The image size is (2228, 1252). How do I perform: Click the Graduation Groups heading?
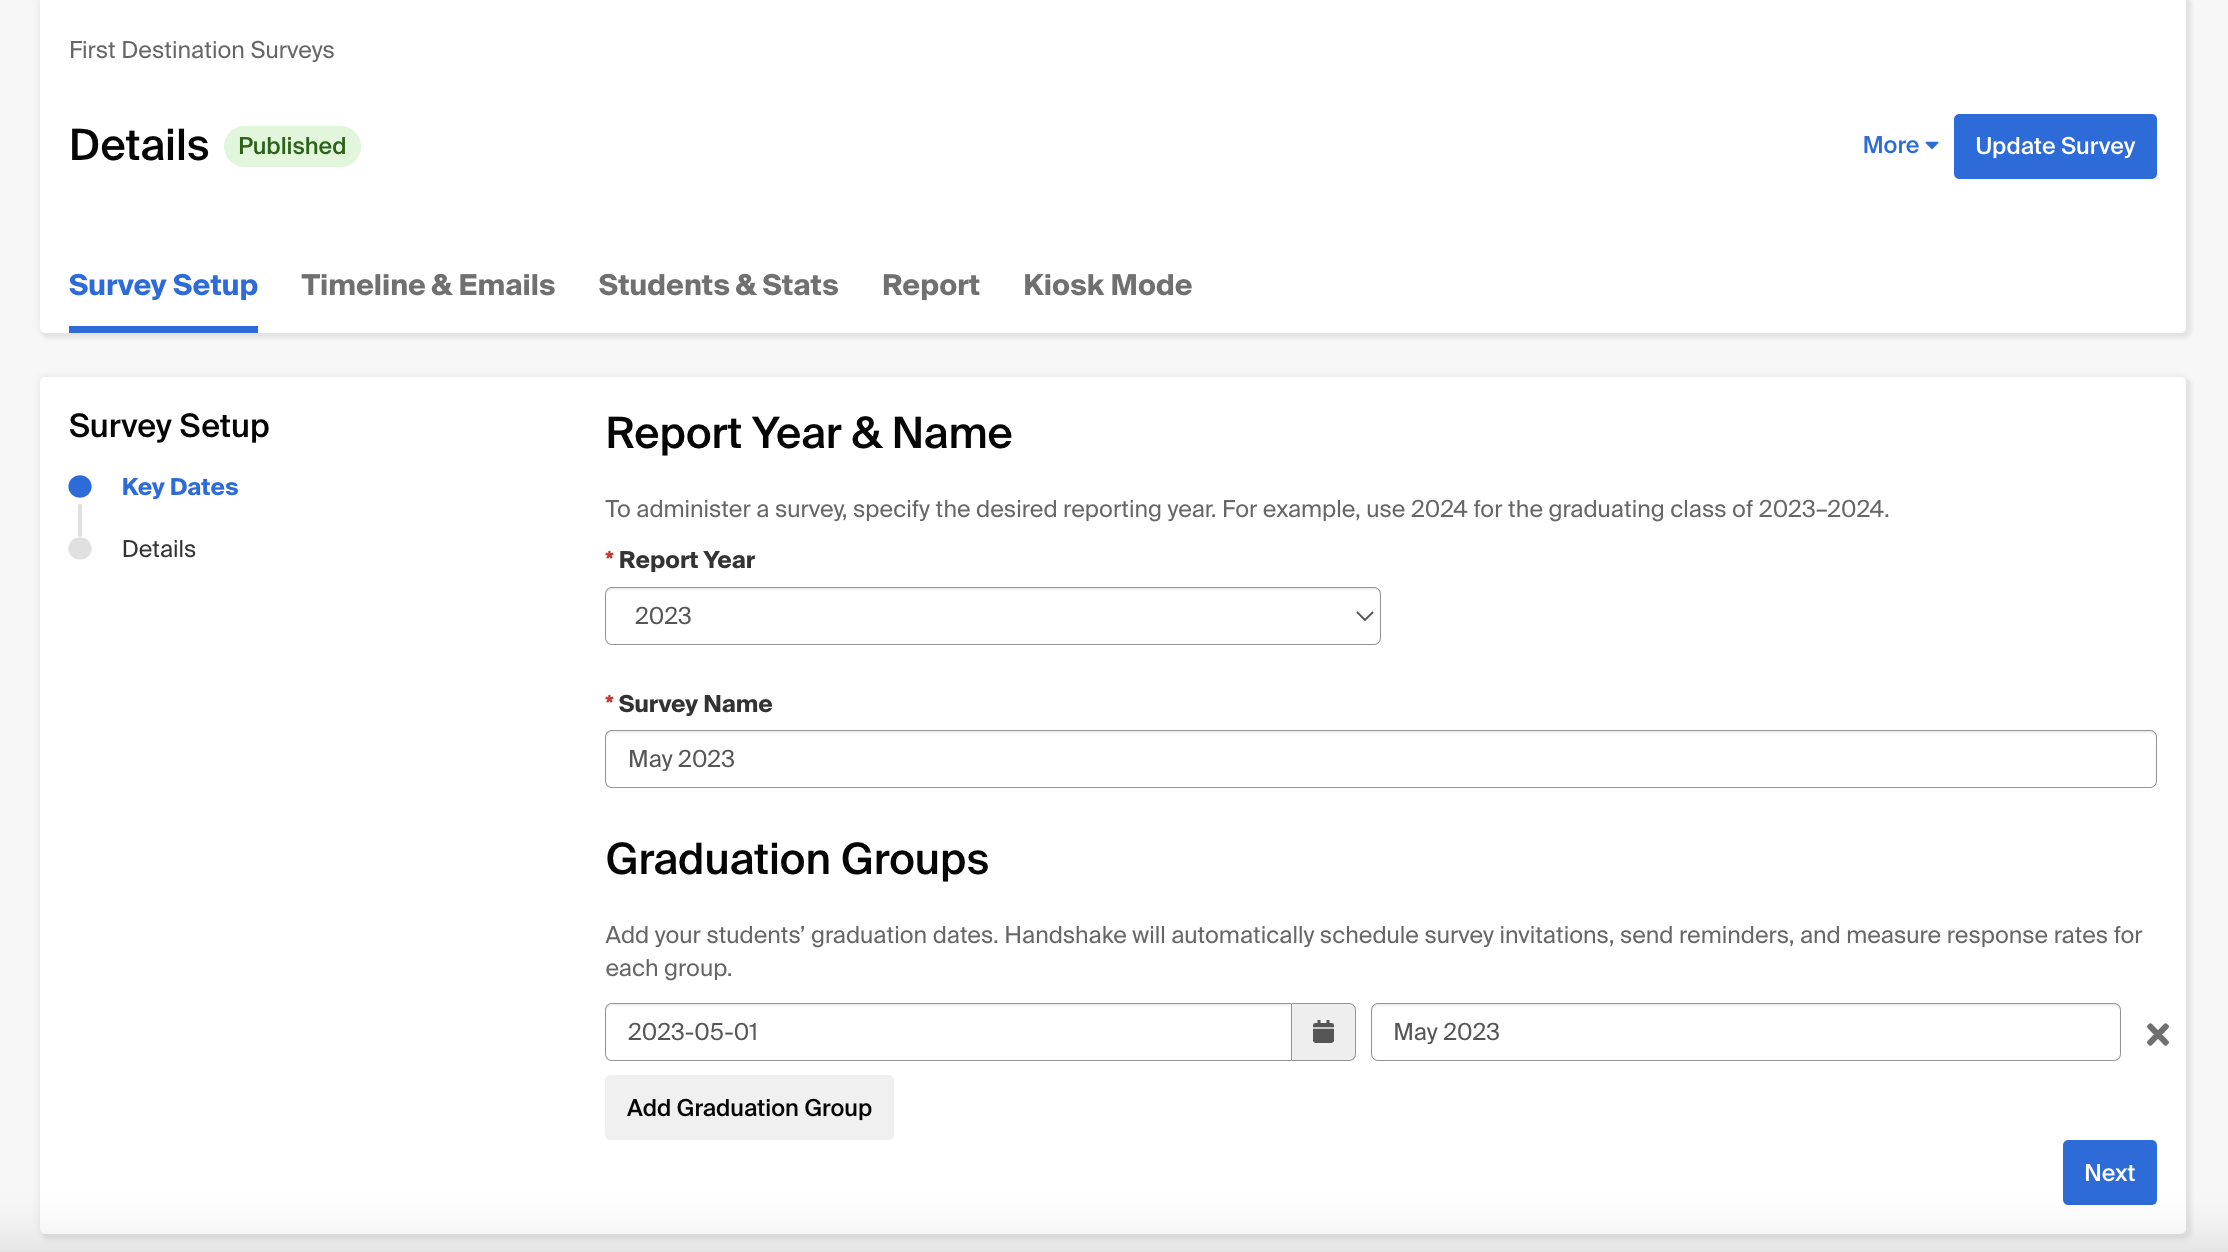coord(796,860)
